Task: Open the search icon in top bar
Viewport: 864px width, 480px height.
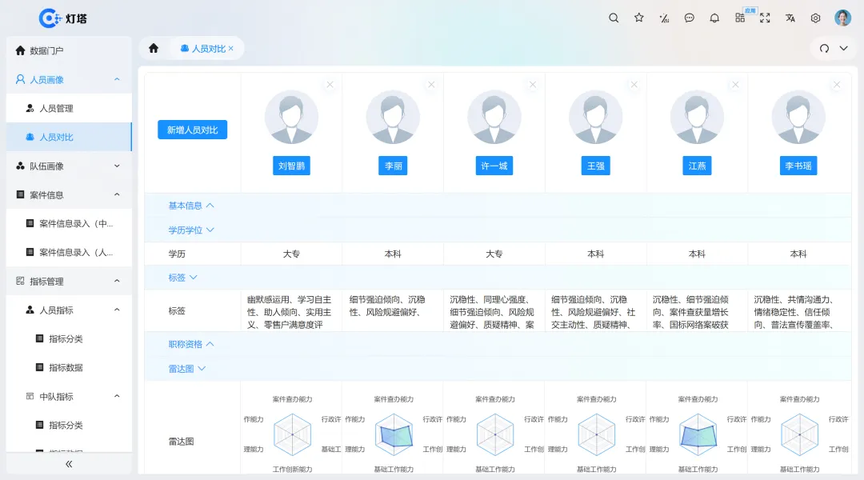Action: click(614, 18)
